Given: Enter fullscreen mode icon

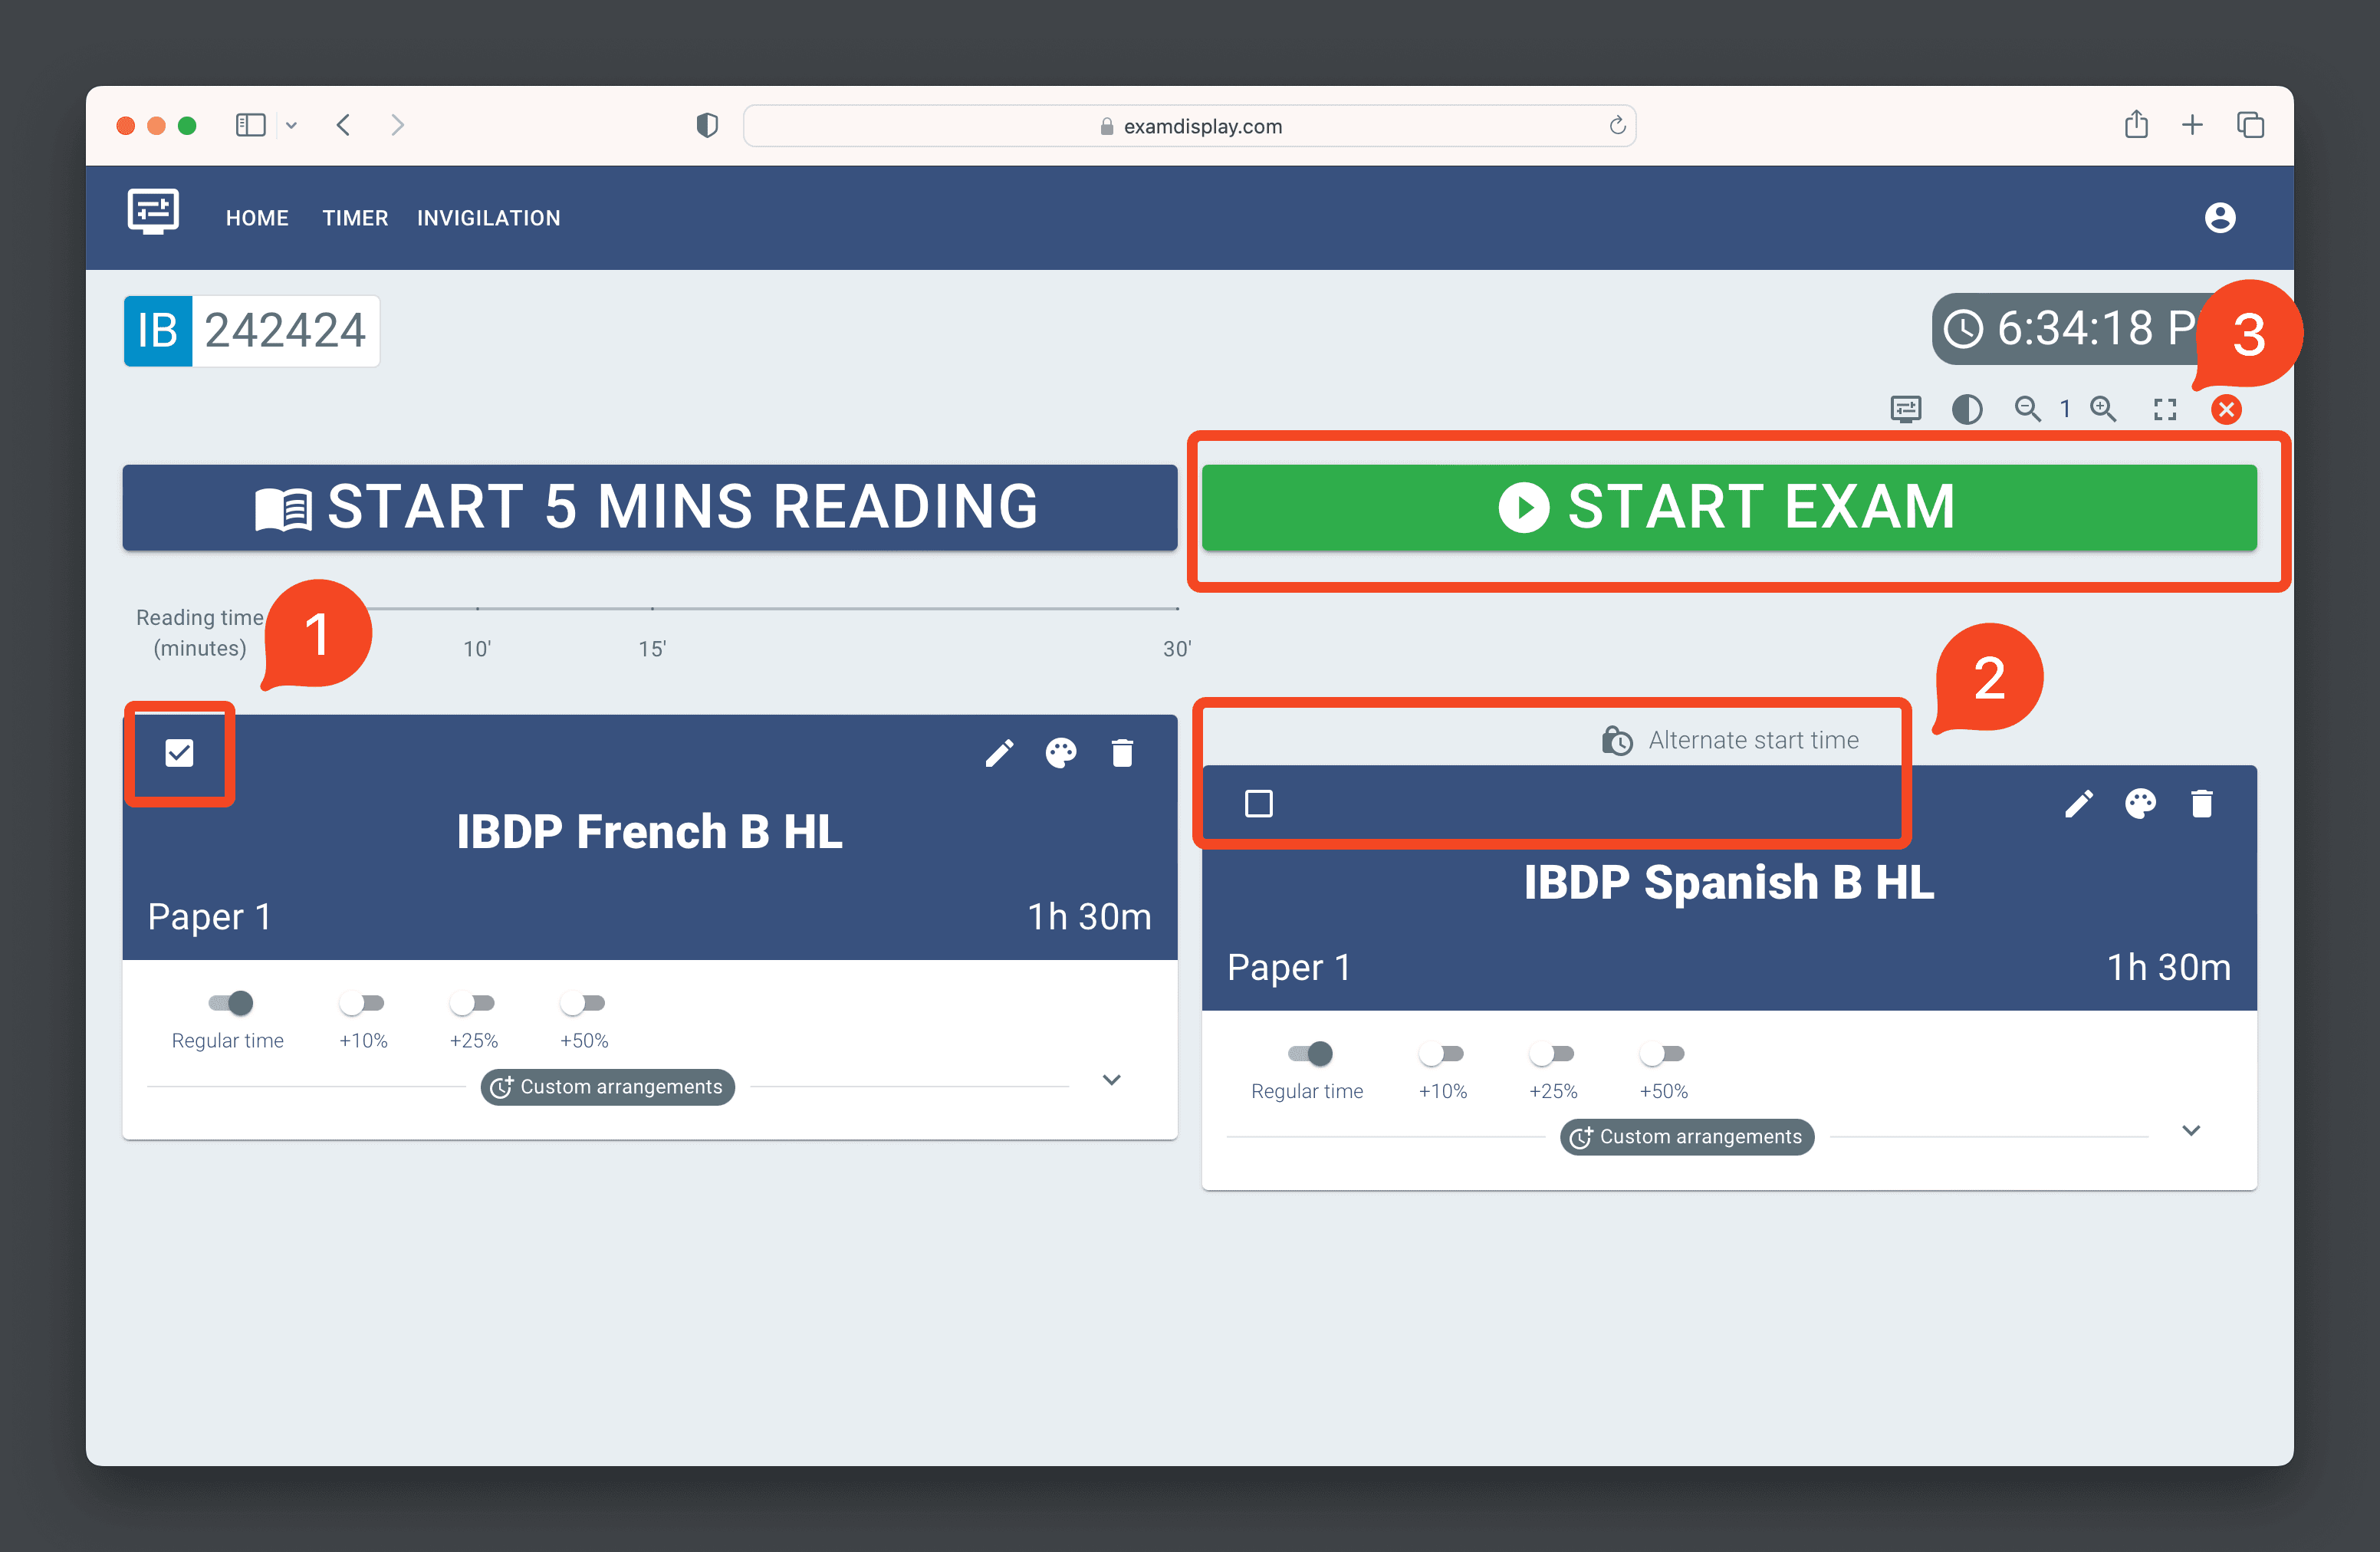Looking at the screenshot, I should click(x=2165, y=409).
